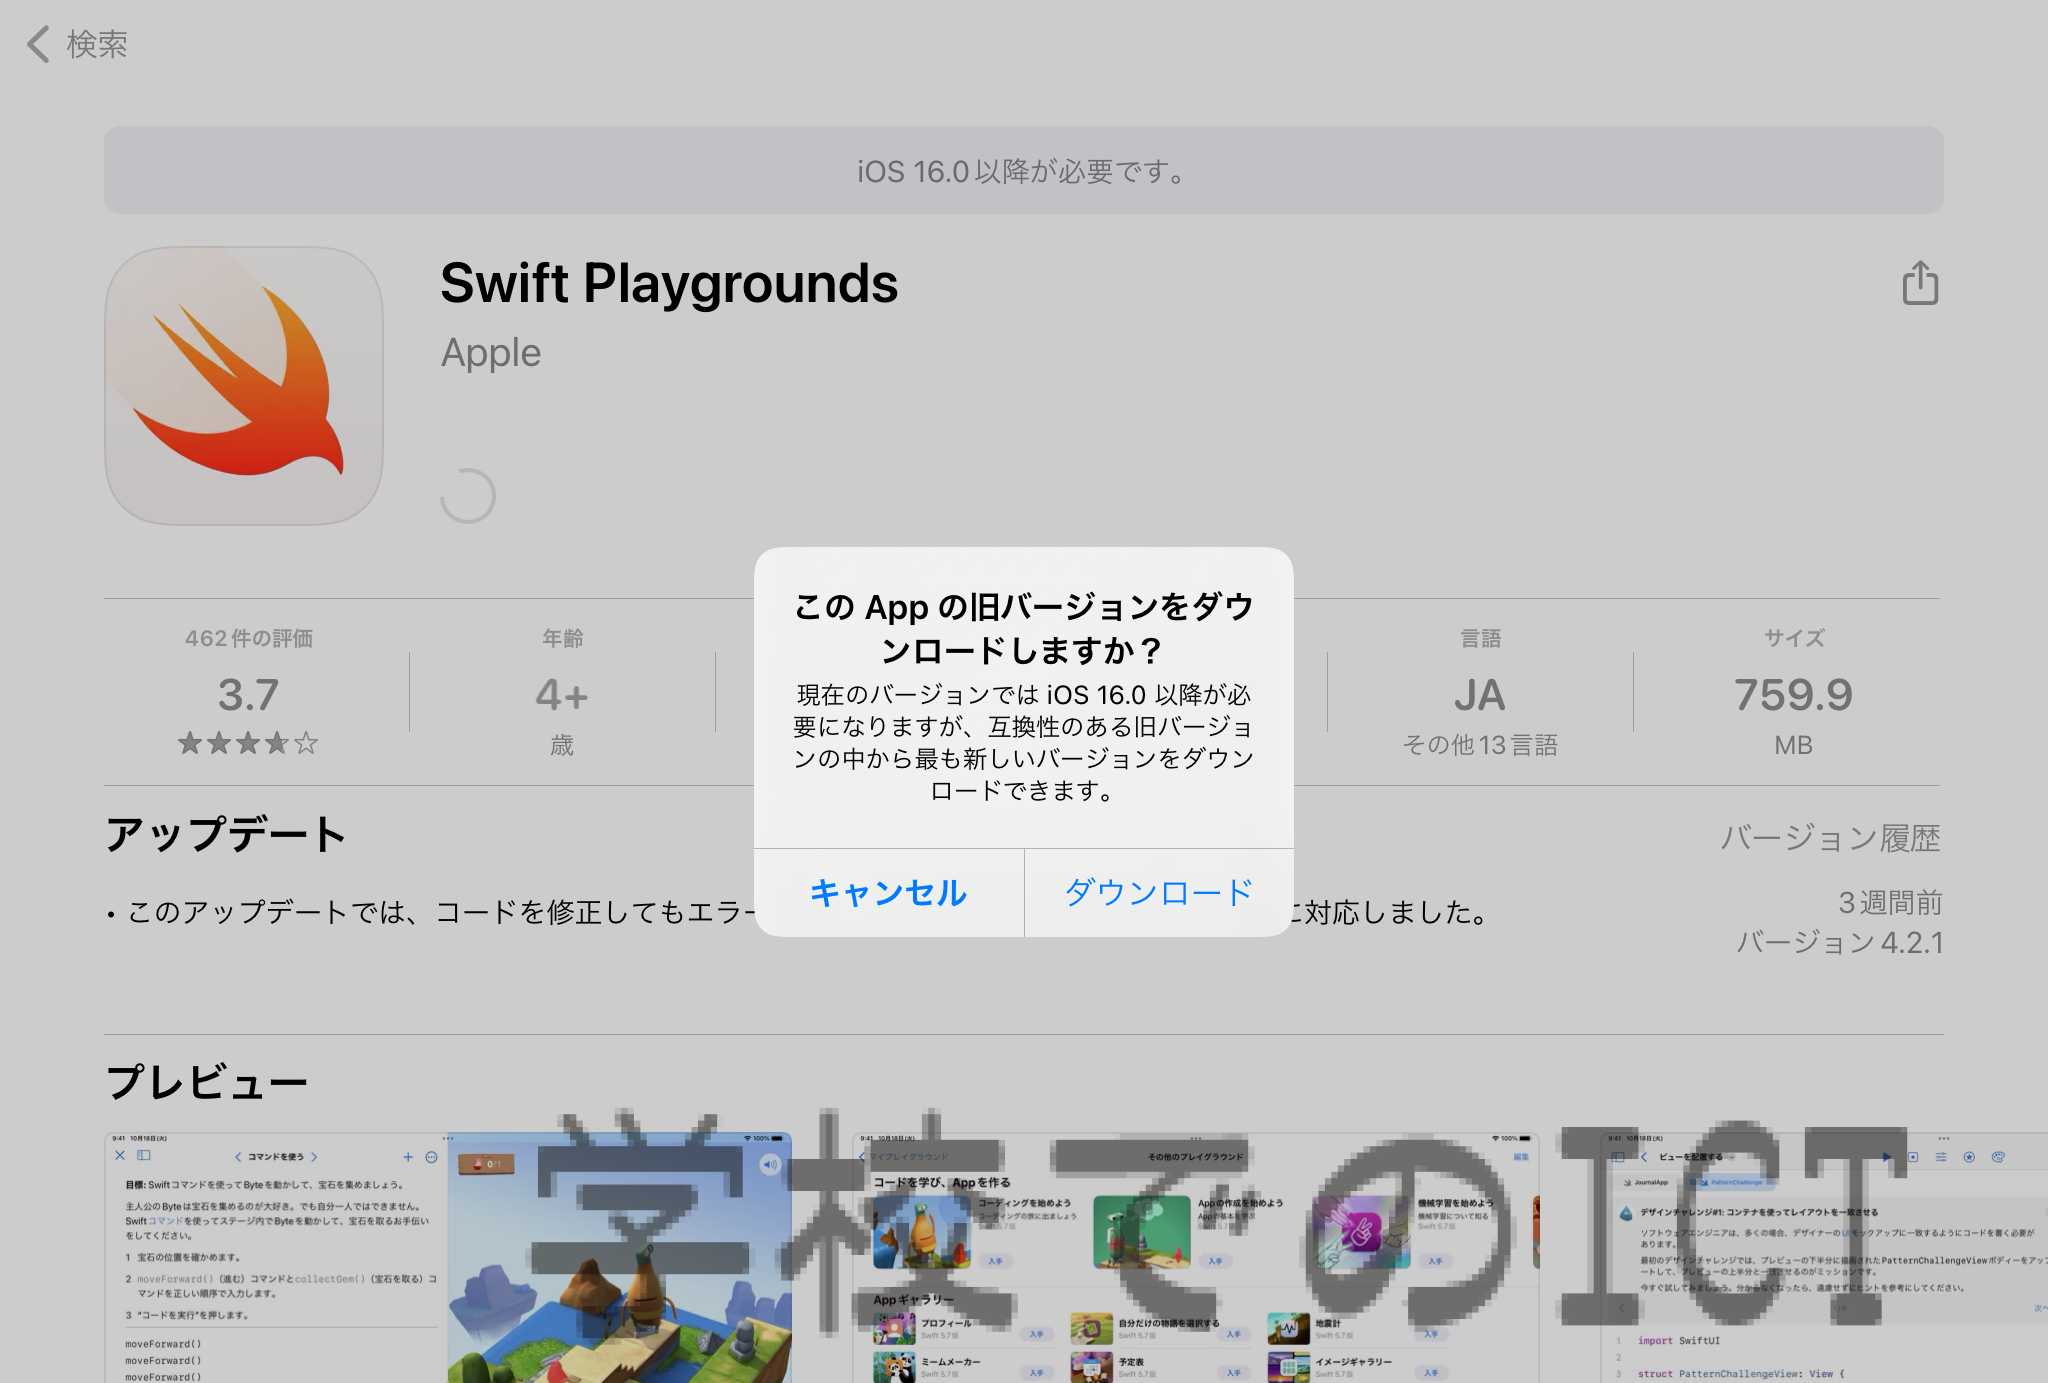2048x1383 pixels.
Task: Tap the ダウンロード button in dialog
Action: coord(1159,892)
